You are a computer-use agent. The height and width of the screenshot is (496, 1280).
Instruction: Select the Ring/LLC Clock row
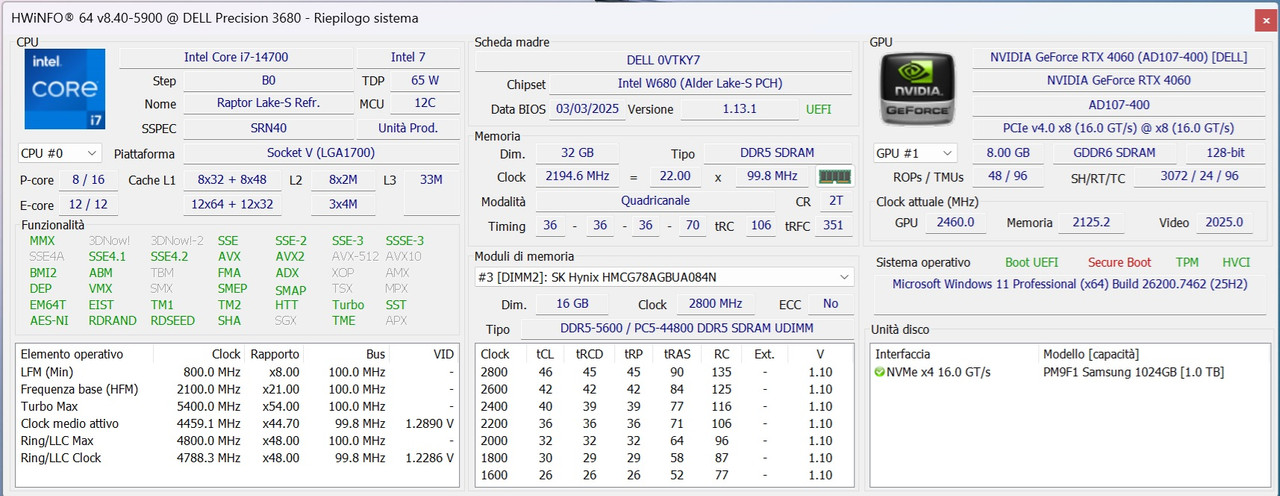(239, 458)
